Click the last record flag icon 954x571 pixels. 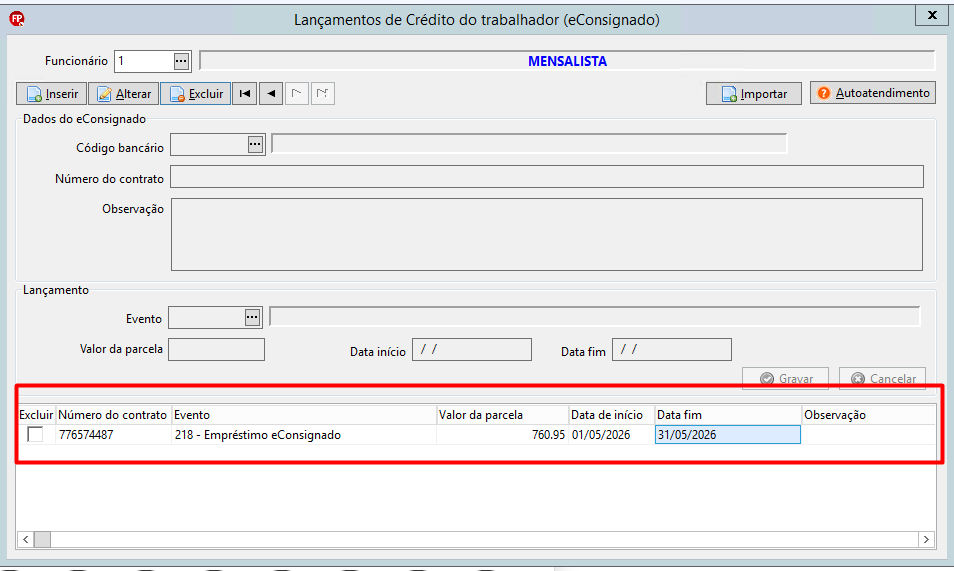pos(323,94)
